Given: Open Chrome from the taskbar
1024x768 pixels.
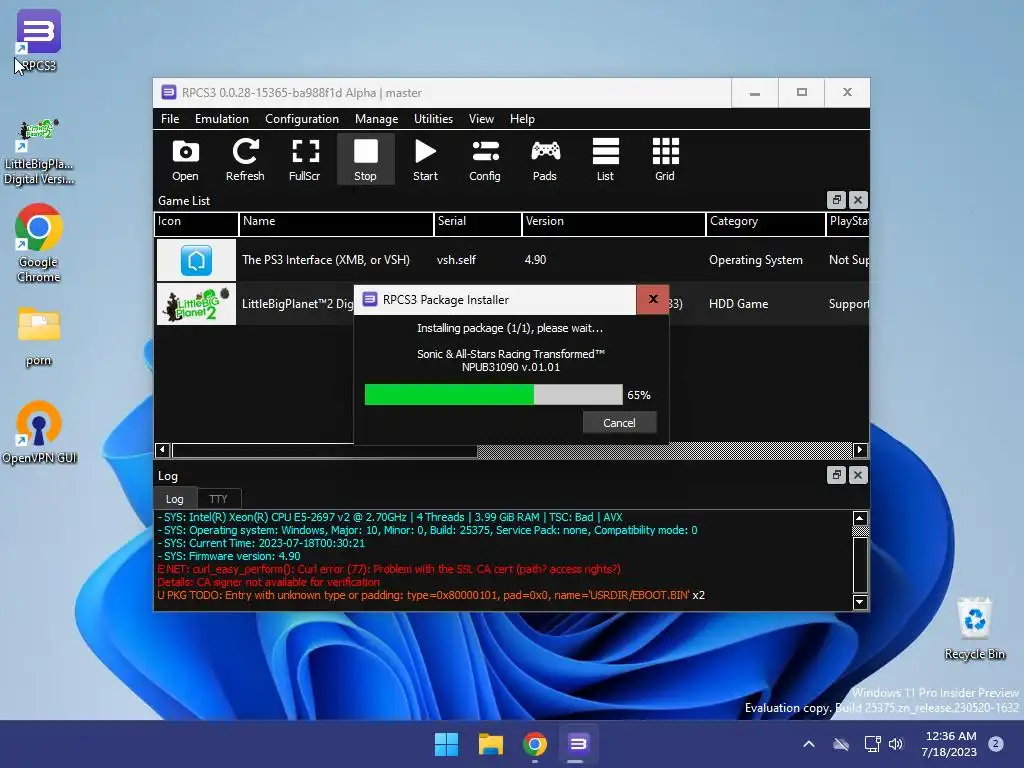Looking at the screenshot, I should [535, 744].
